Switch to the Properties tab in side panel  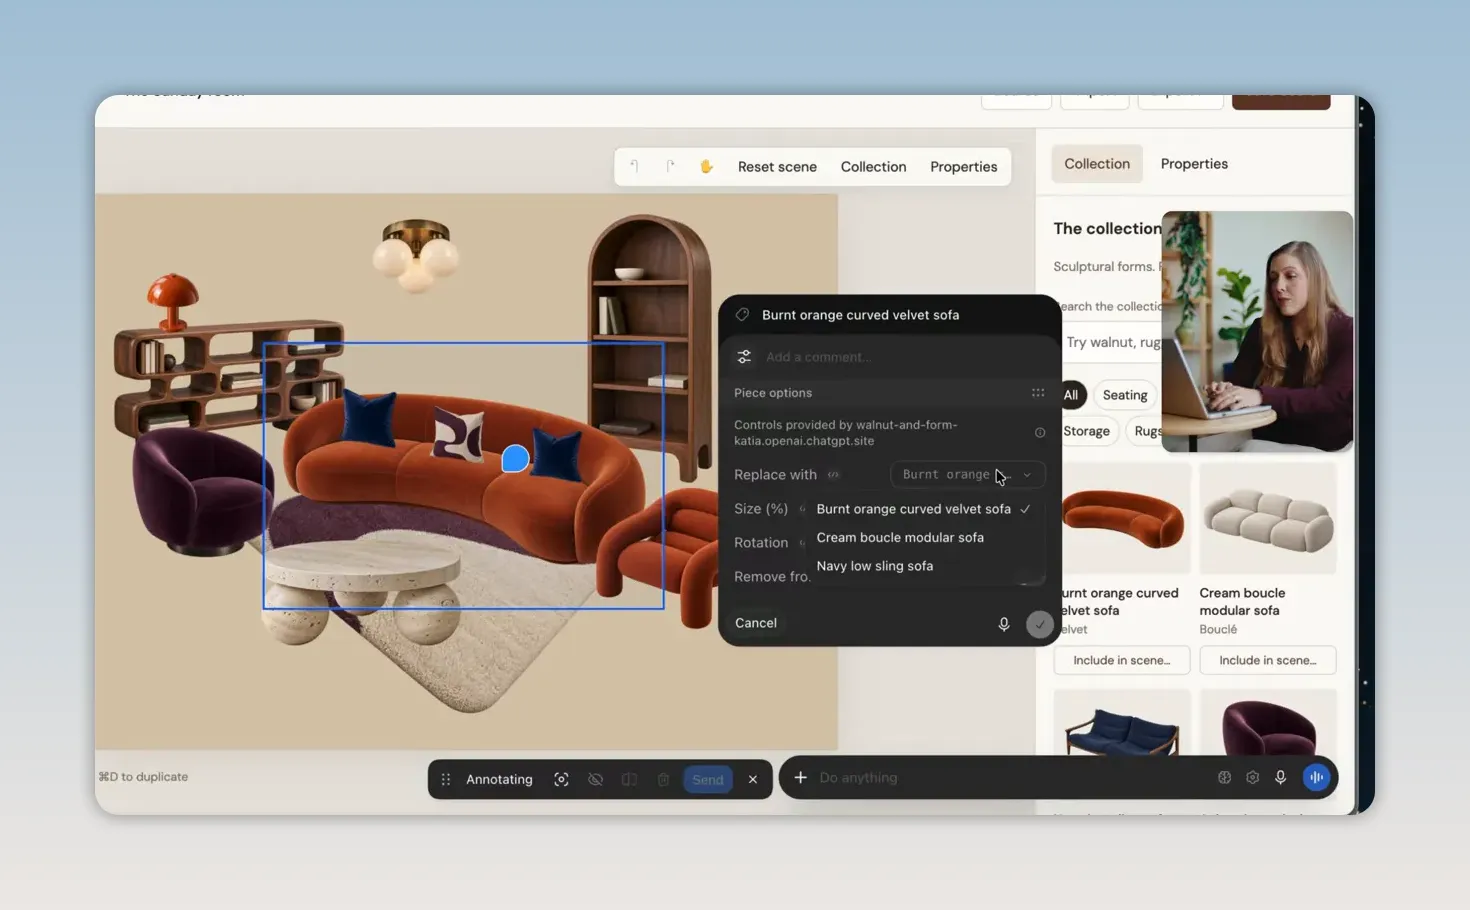point(1194,164)
